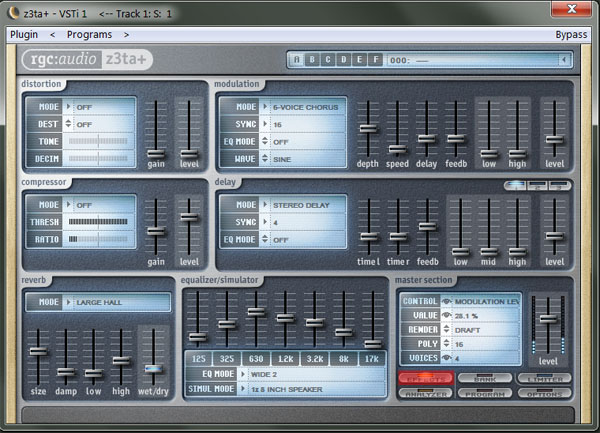Click the next-program '>' arrow in menu bar

126,35
